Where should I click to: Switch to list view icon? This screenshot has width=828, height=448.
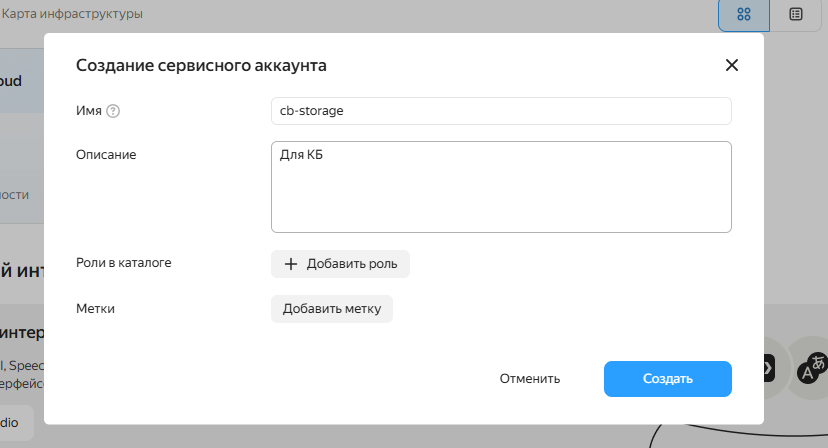795,15
